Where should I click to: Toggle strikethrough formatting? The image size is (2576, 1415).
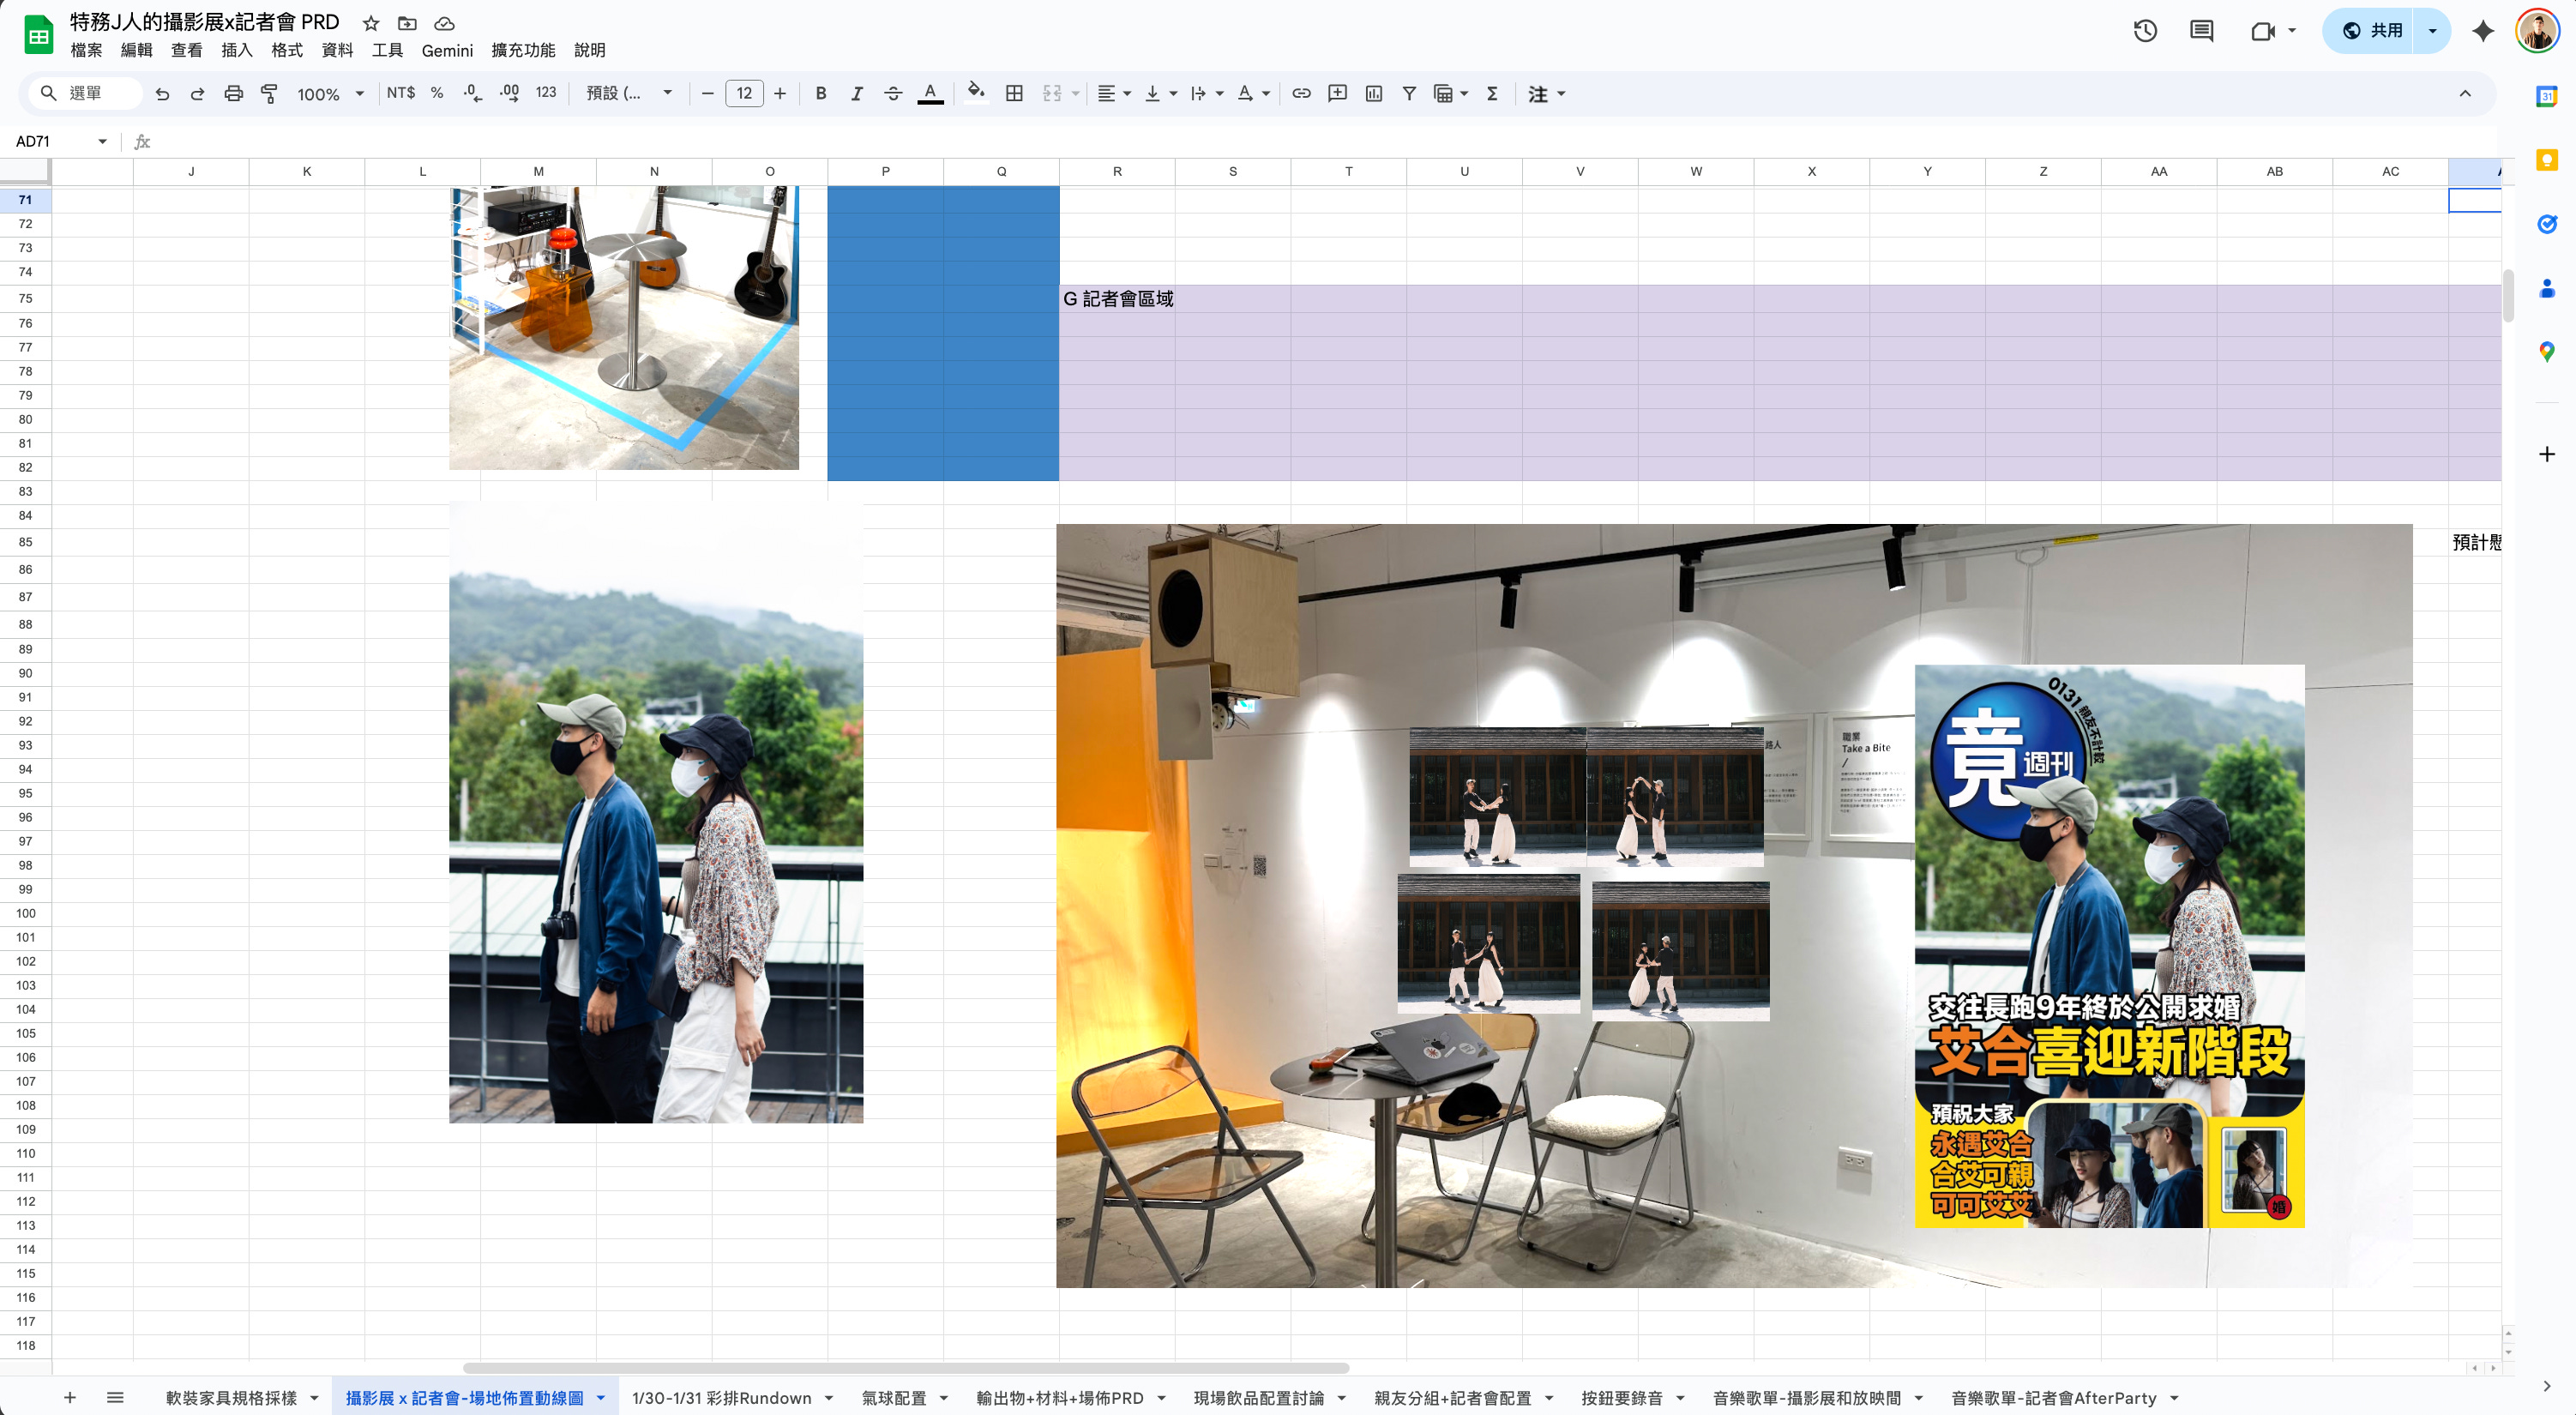tap(893, 93)
